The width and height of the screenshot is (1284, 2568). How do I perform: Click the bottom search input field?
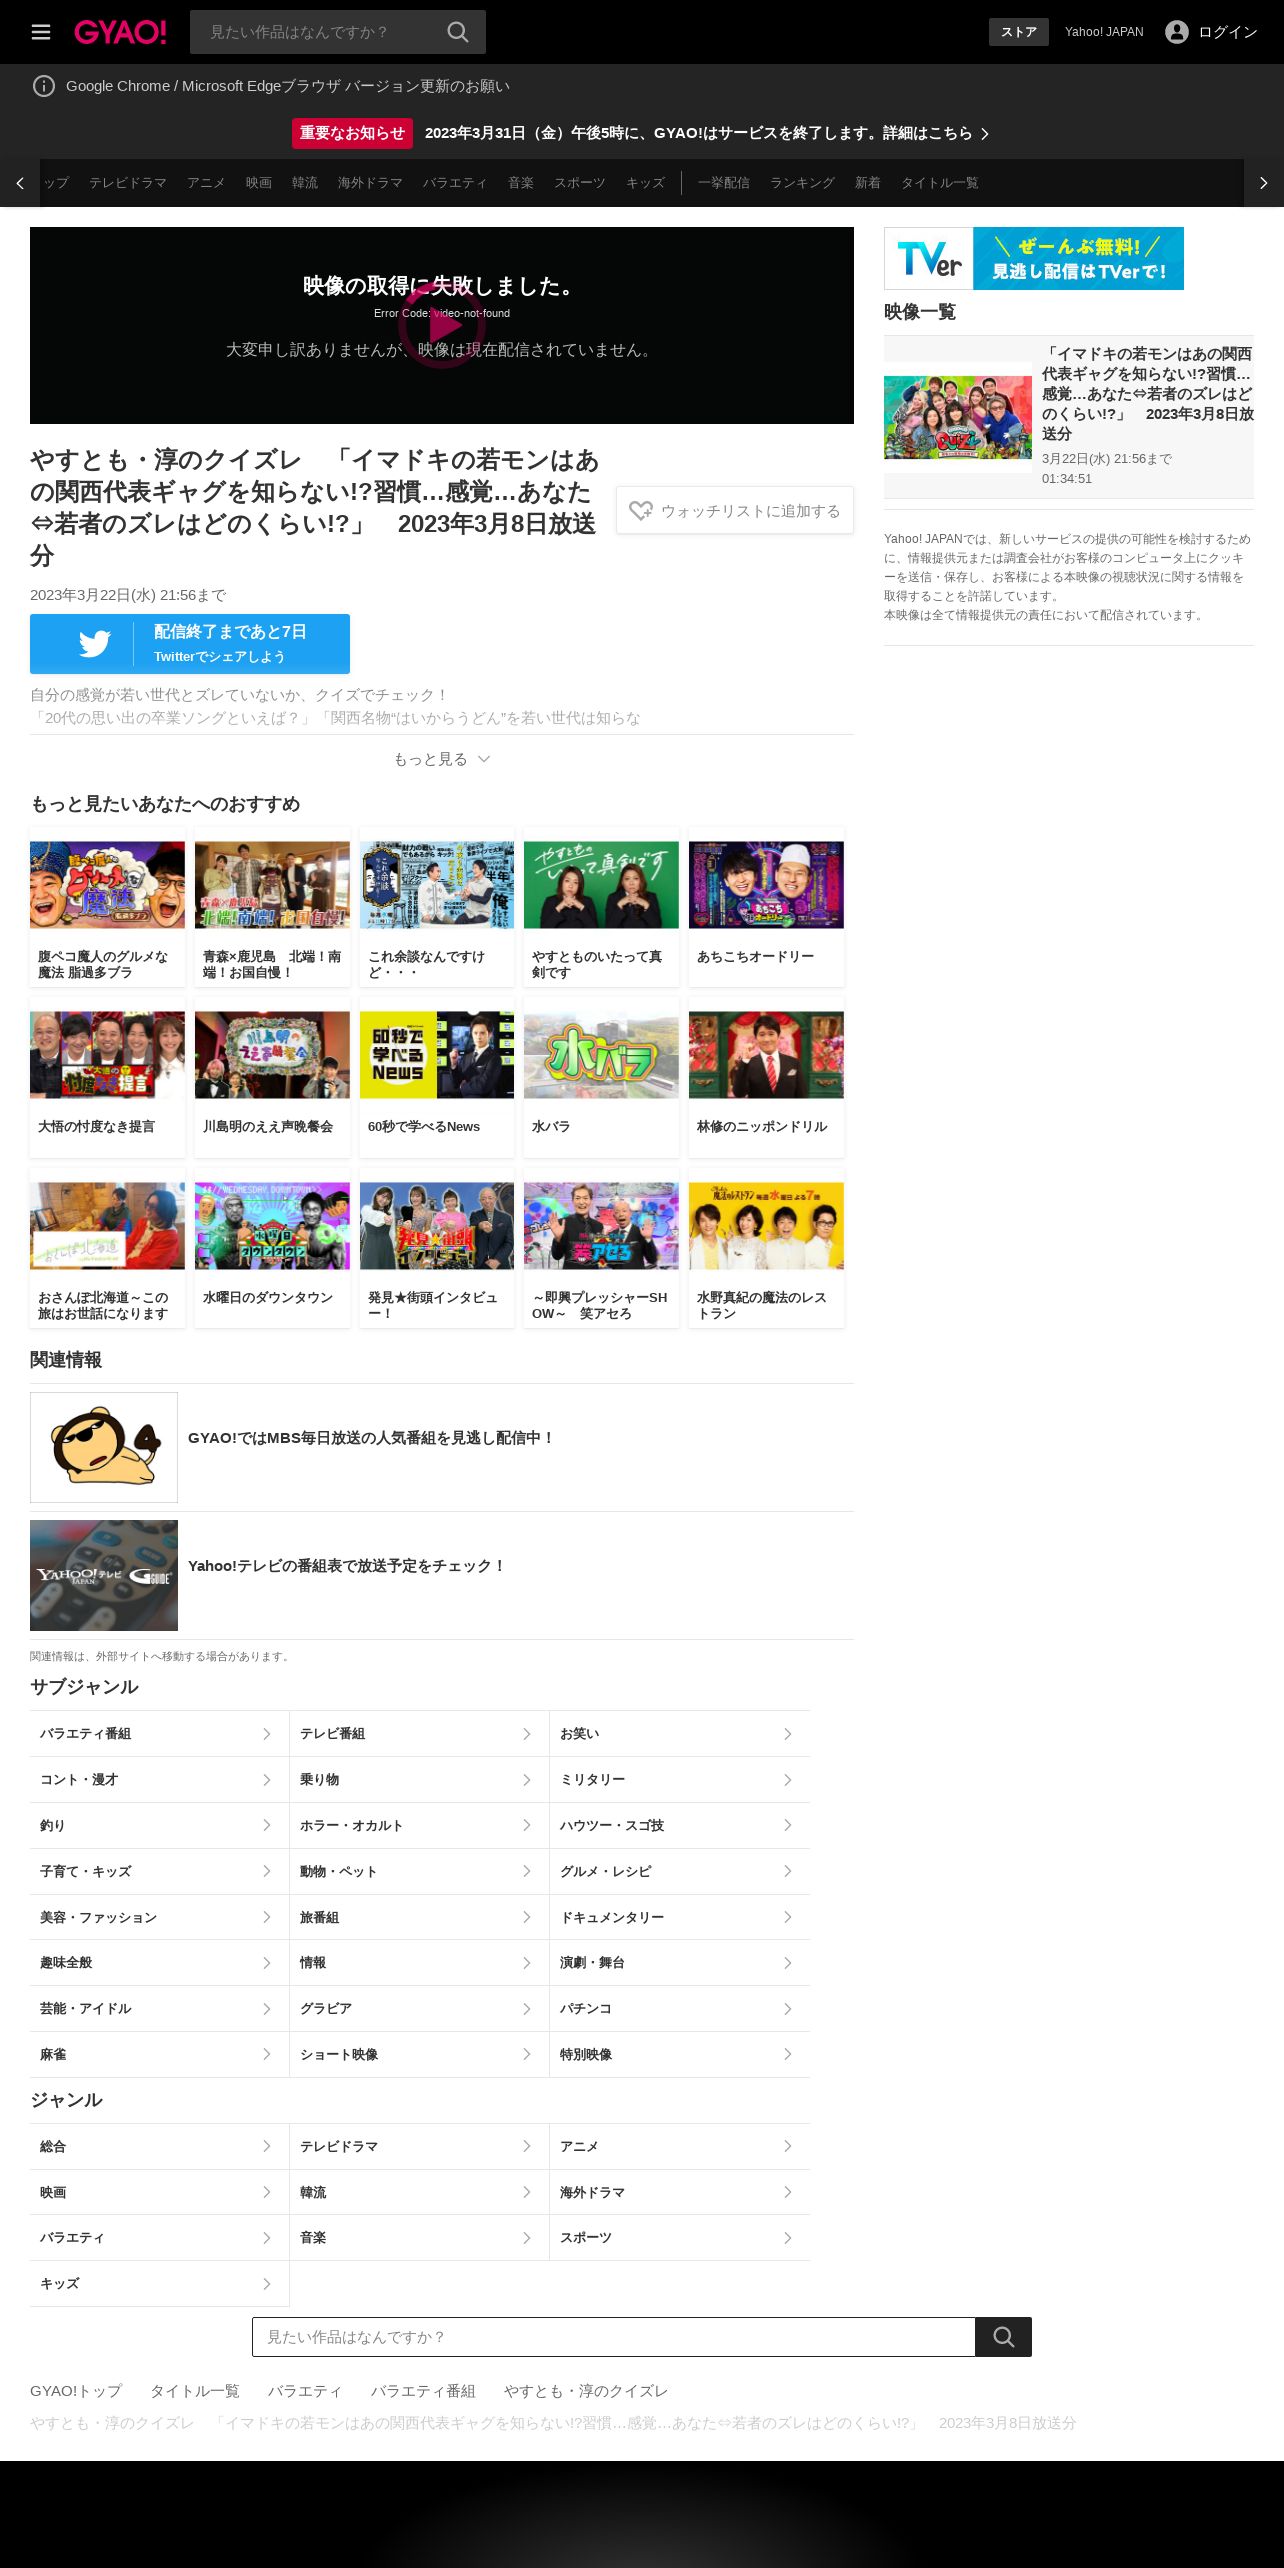614,2337
